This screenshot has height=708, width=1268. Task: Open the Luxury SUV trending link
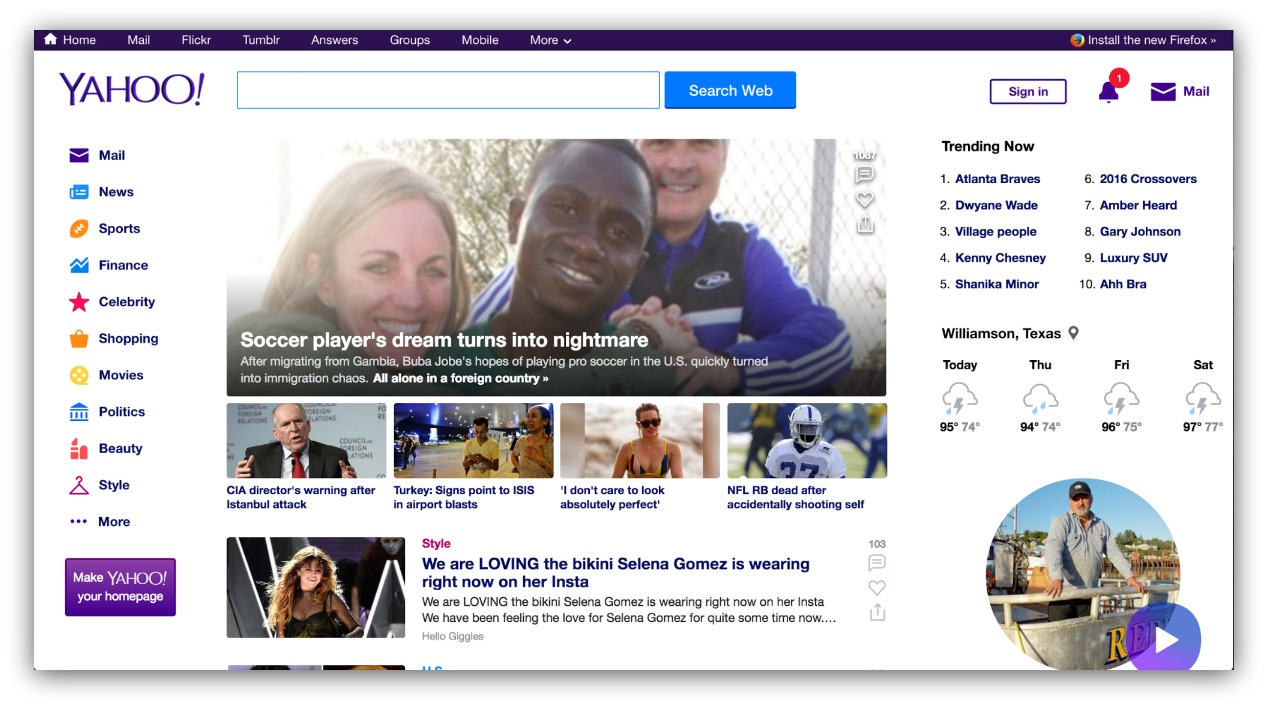point(1134,258)
